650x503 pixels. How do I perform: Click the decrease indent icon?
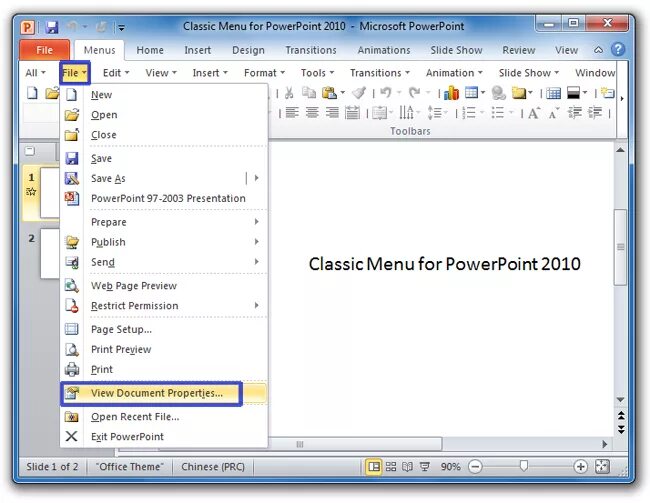click(x=575, y=112)
